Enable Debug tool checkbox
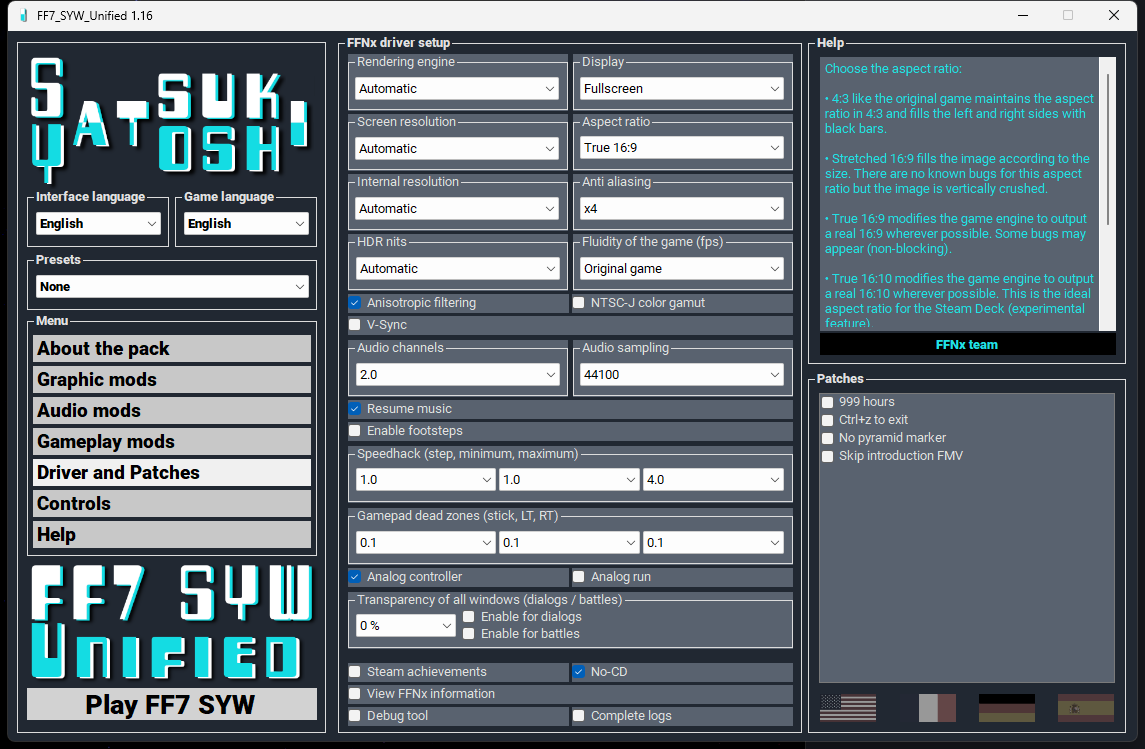This screenshot has width=1145, height=749. 355,715
